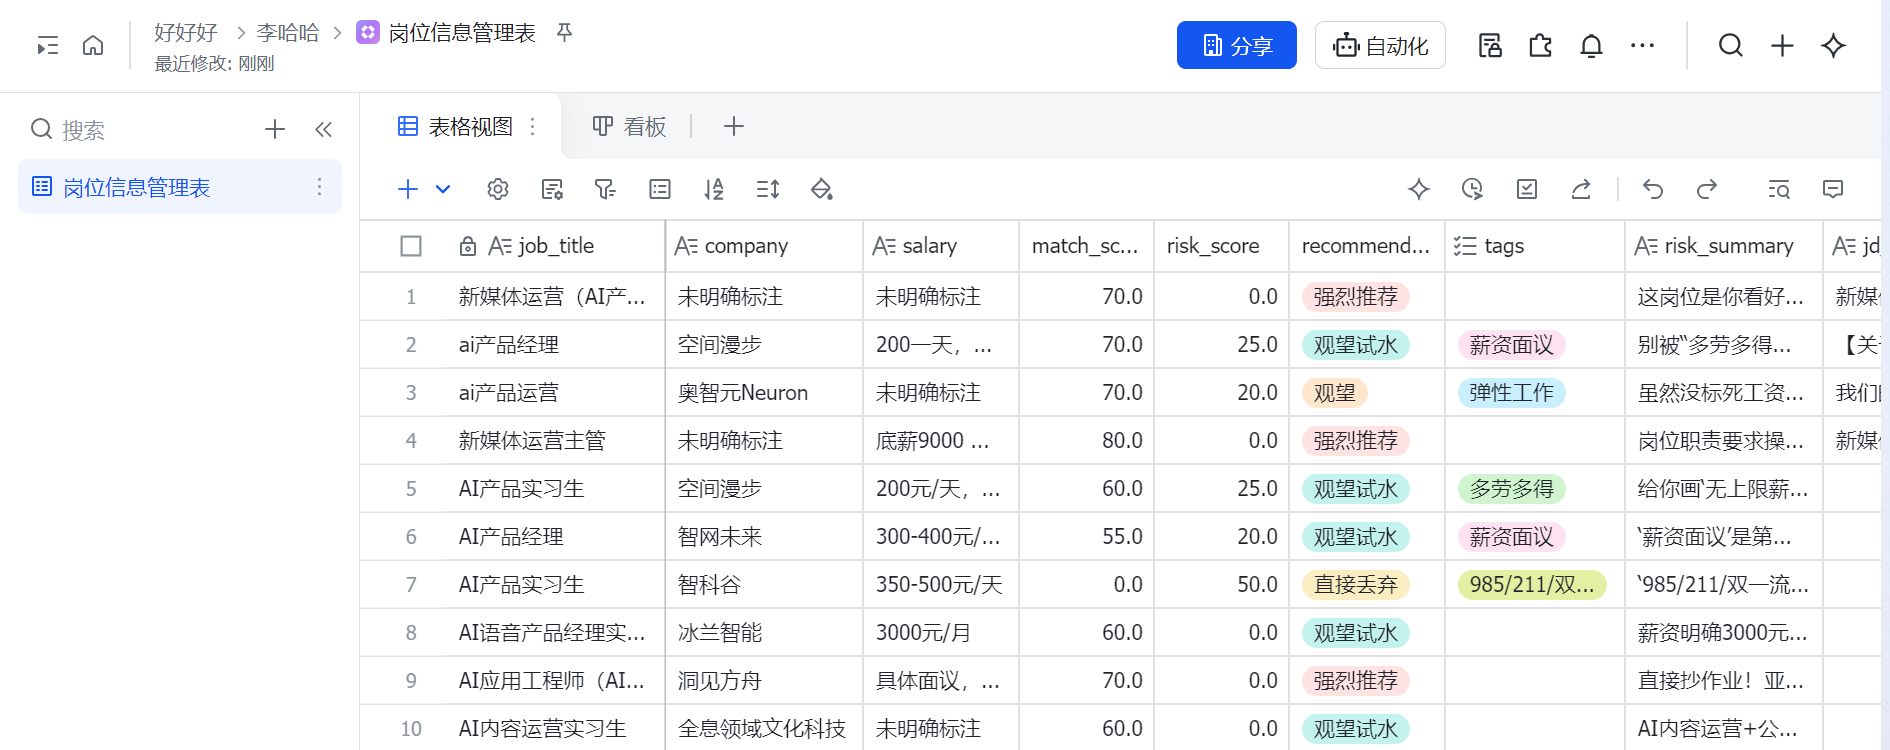Open the sort A-Z tool
Screen dimensions: 1890x750
point(714,189)
